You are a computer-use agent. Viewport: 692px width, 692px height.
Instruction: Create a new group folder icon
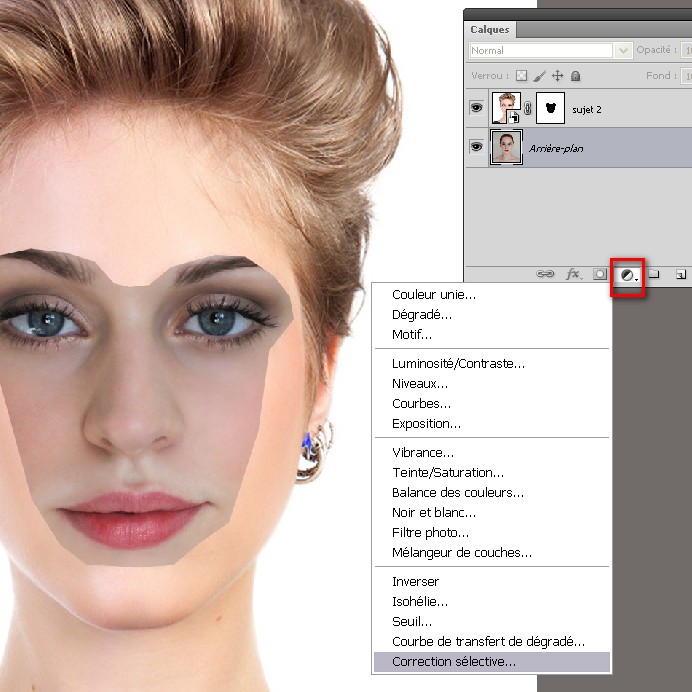[x=654, y=274]
